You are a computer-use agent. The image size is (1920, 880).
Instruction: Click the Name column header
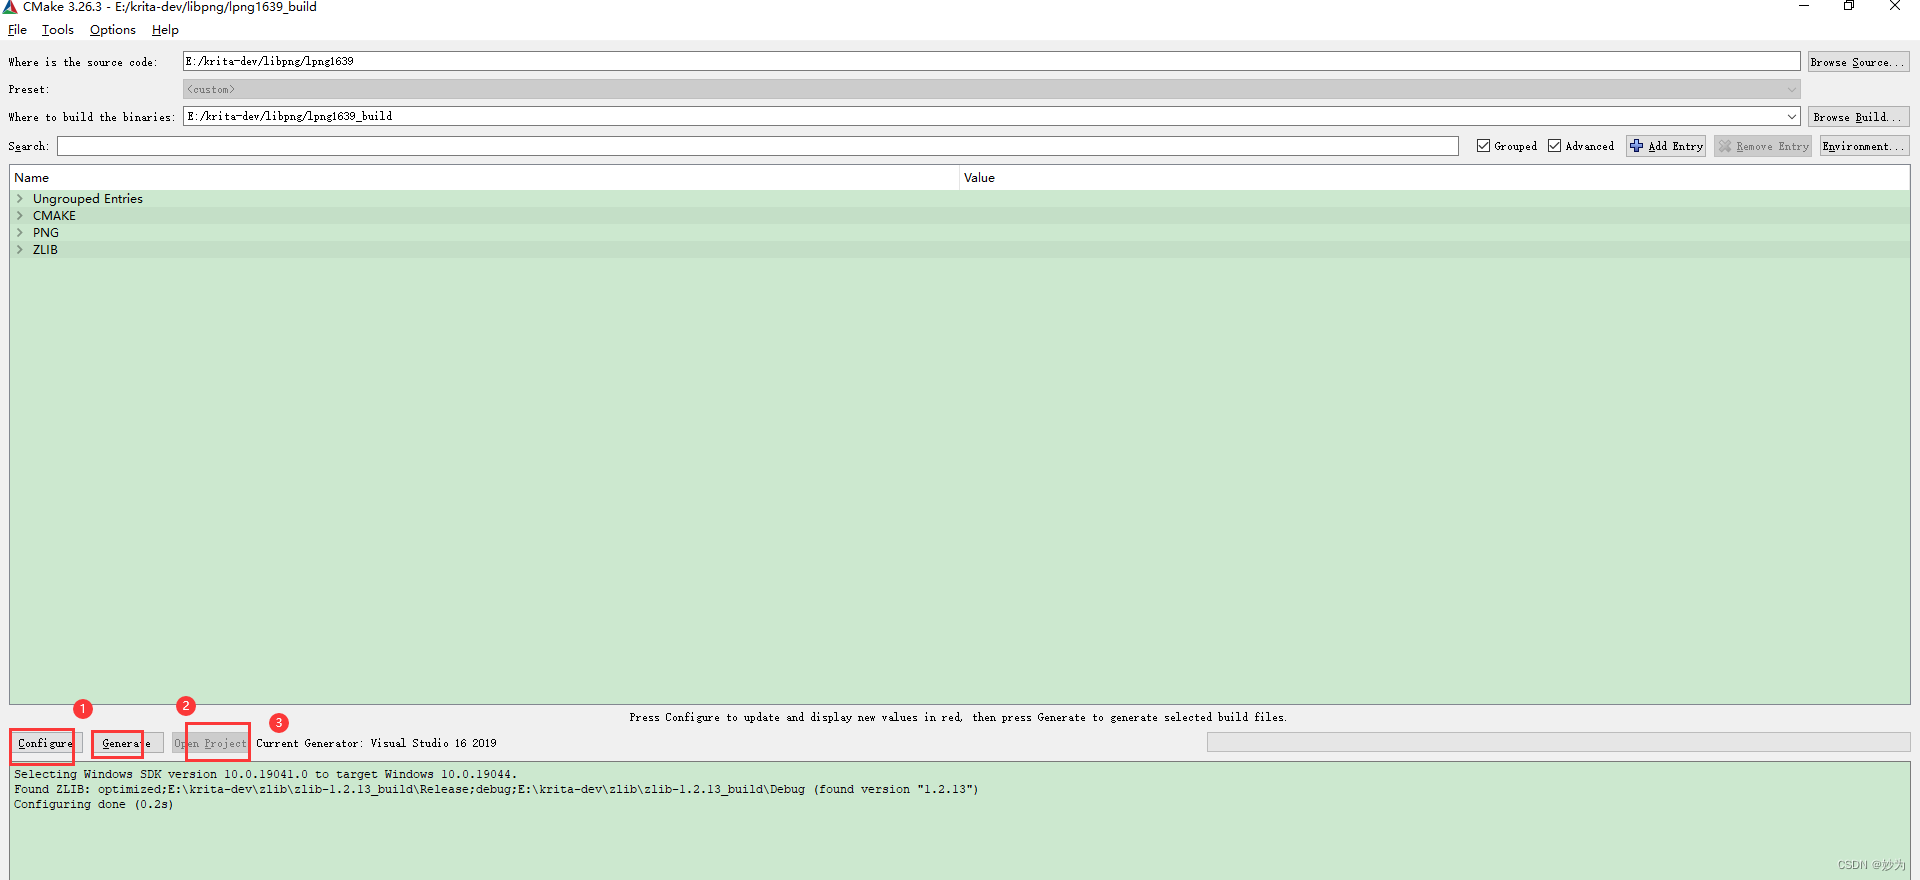(x=484, y=178)
